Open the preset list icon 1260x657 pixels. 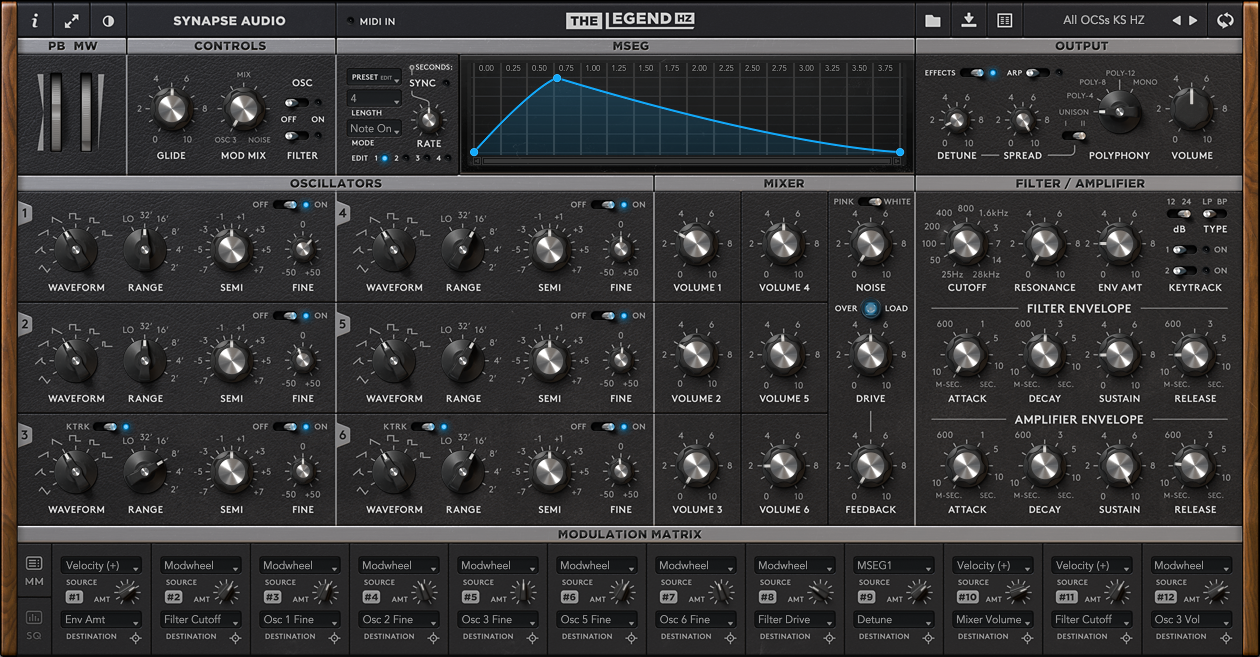click(1004, 20)
